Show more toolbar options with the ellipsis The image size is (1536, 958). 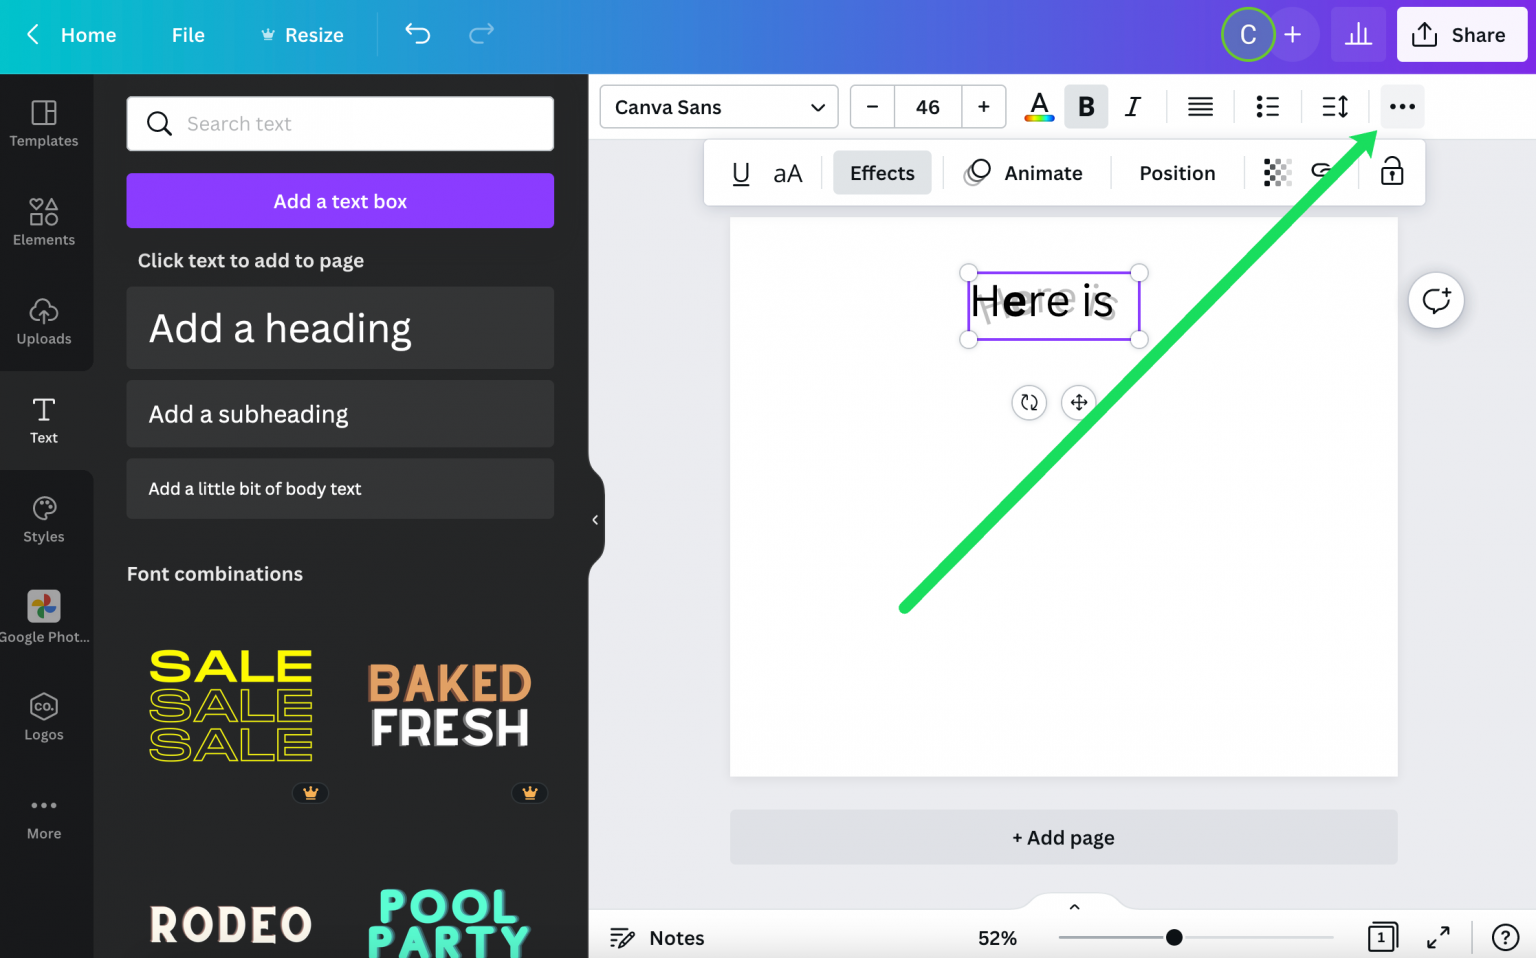[x=1402, y=106]
